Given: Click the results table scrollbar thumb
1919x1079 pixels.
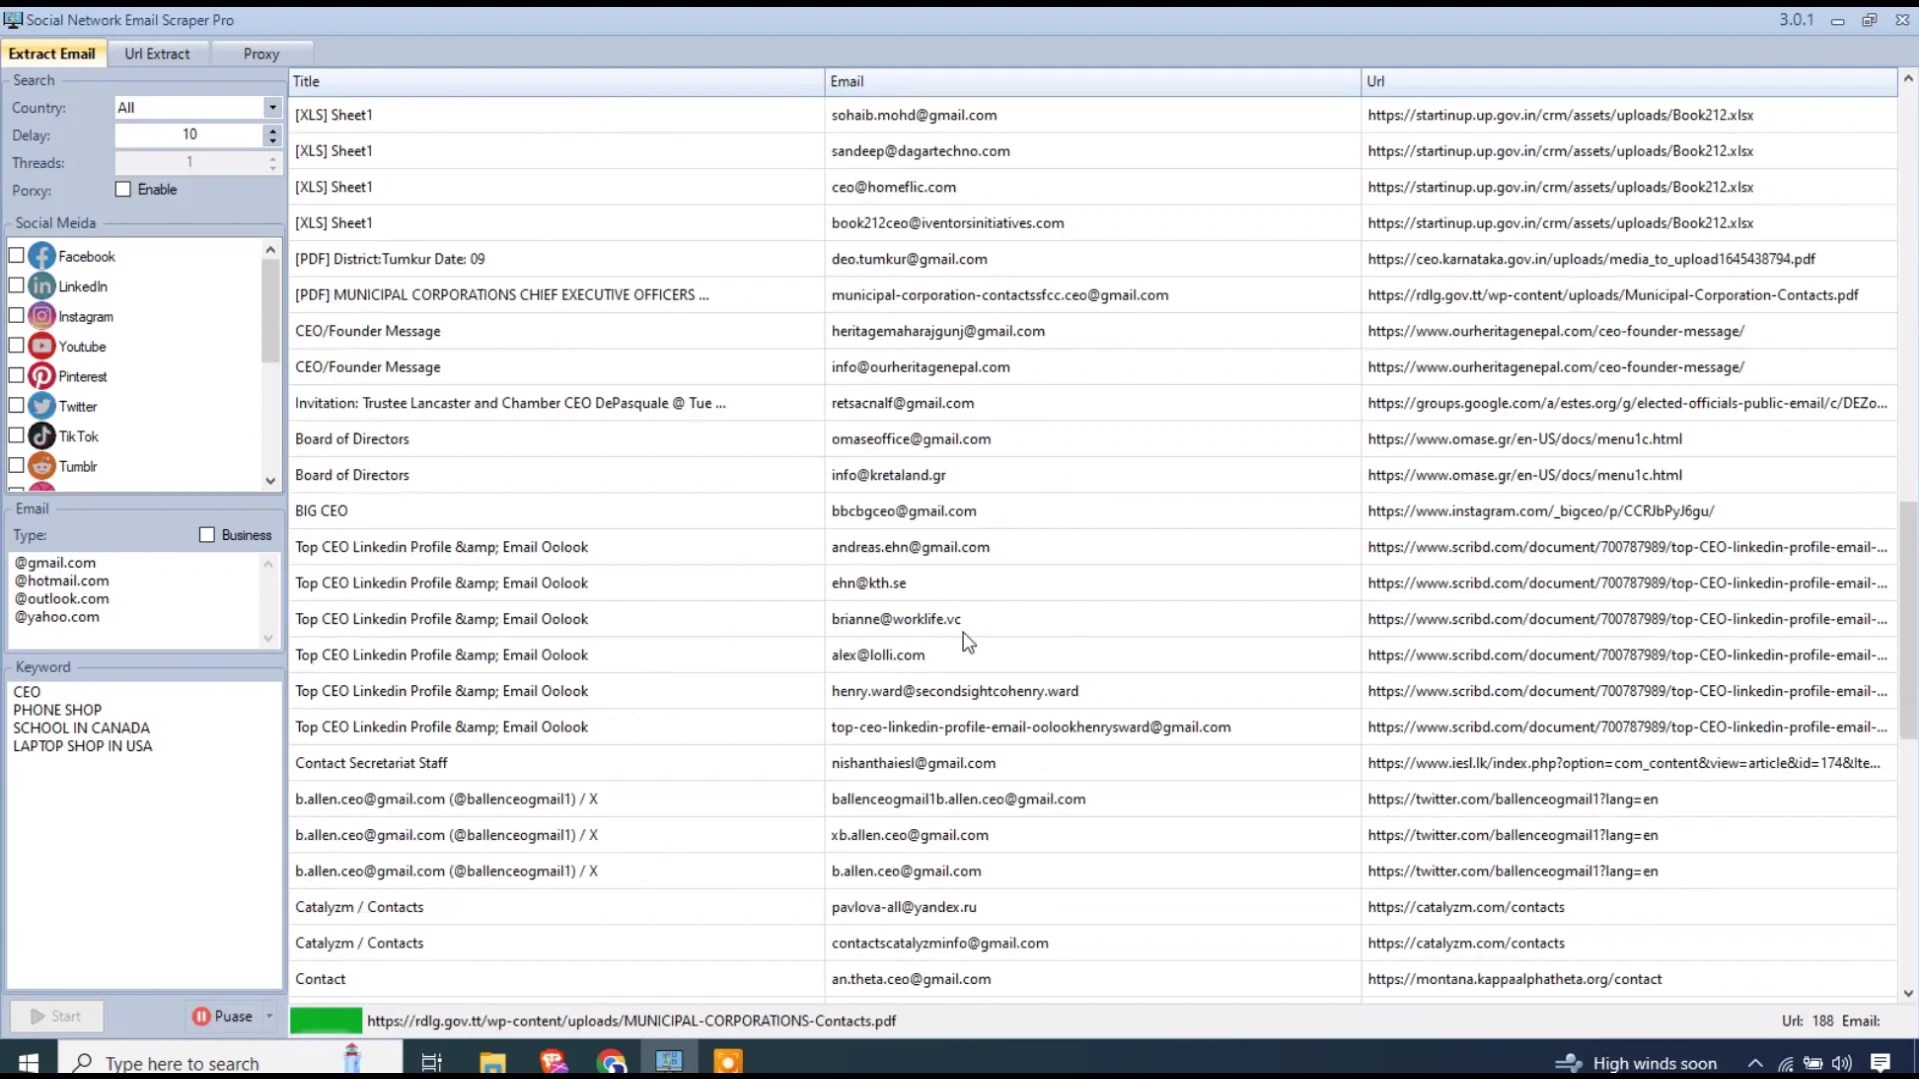Looking at the screenshot, I should tap(1908, 620).
